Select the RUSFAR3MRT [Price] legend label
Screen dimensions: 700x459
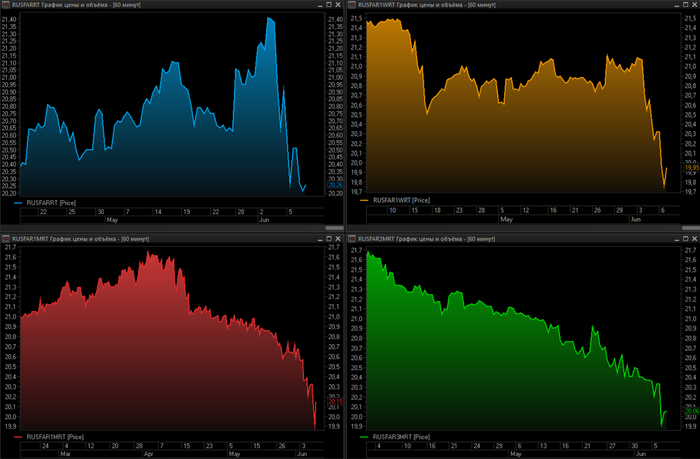click(x=404, y=437)
